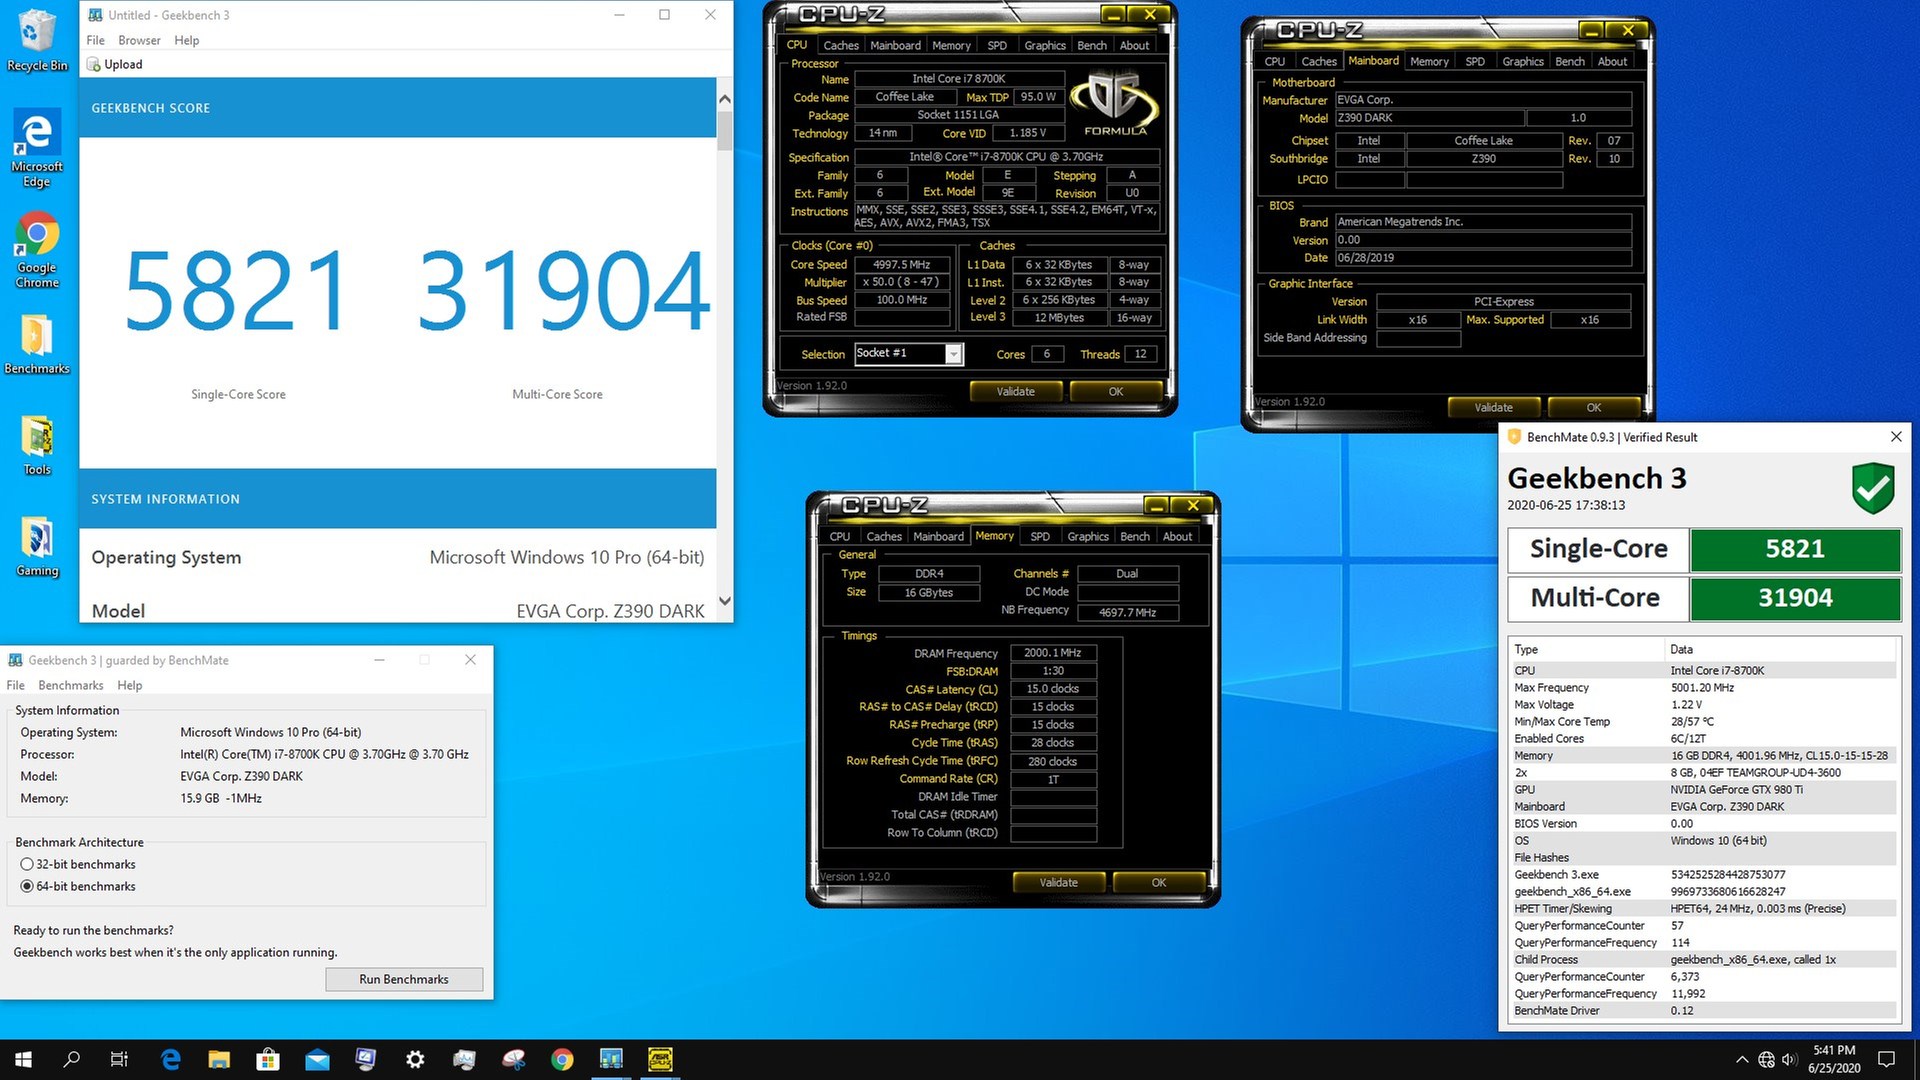Click Validate in CPU-Z CPU window
The width and height of the screenshot is (1920, 1080).
click(x=1015, y=391)
